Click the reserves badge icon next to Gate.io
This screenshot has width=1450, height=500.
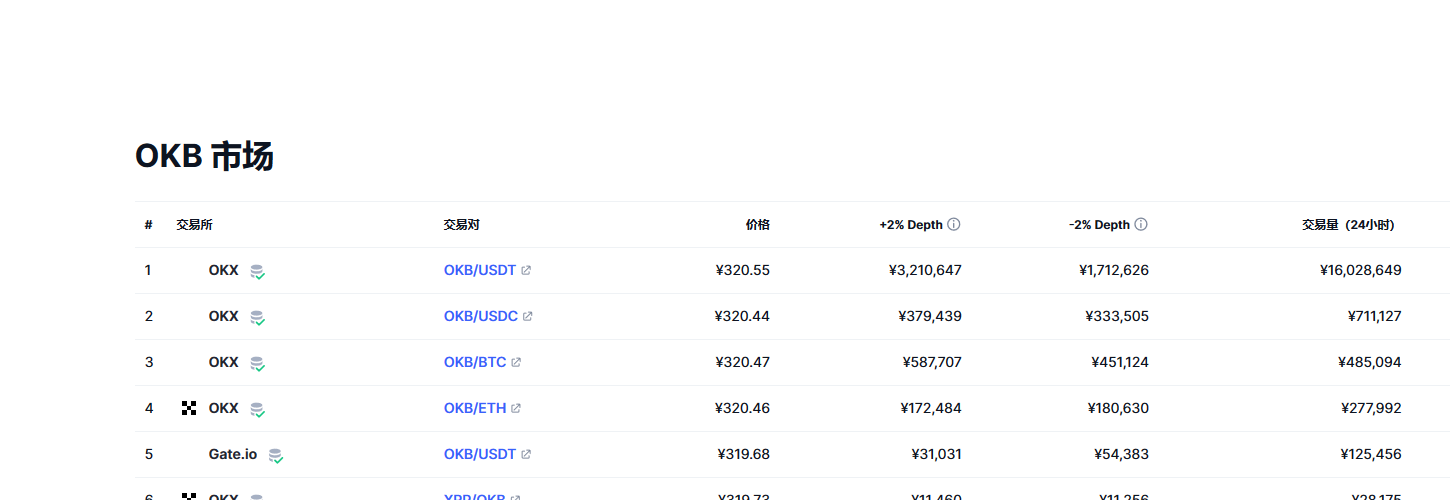click(275, 455)
